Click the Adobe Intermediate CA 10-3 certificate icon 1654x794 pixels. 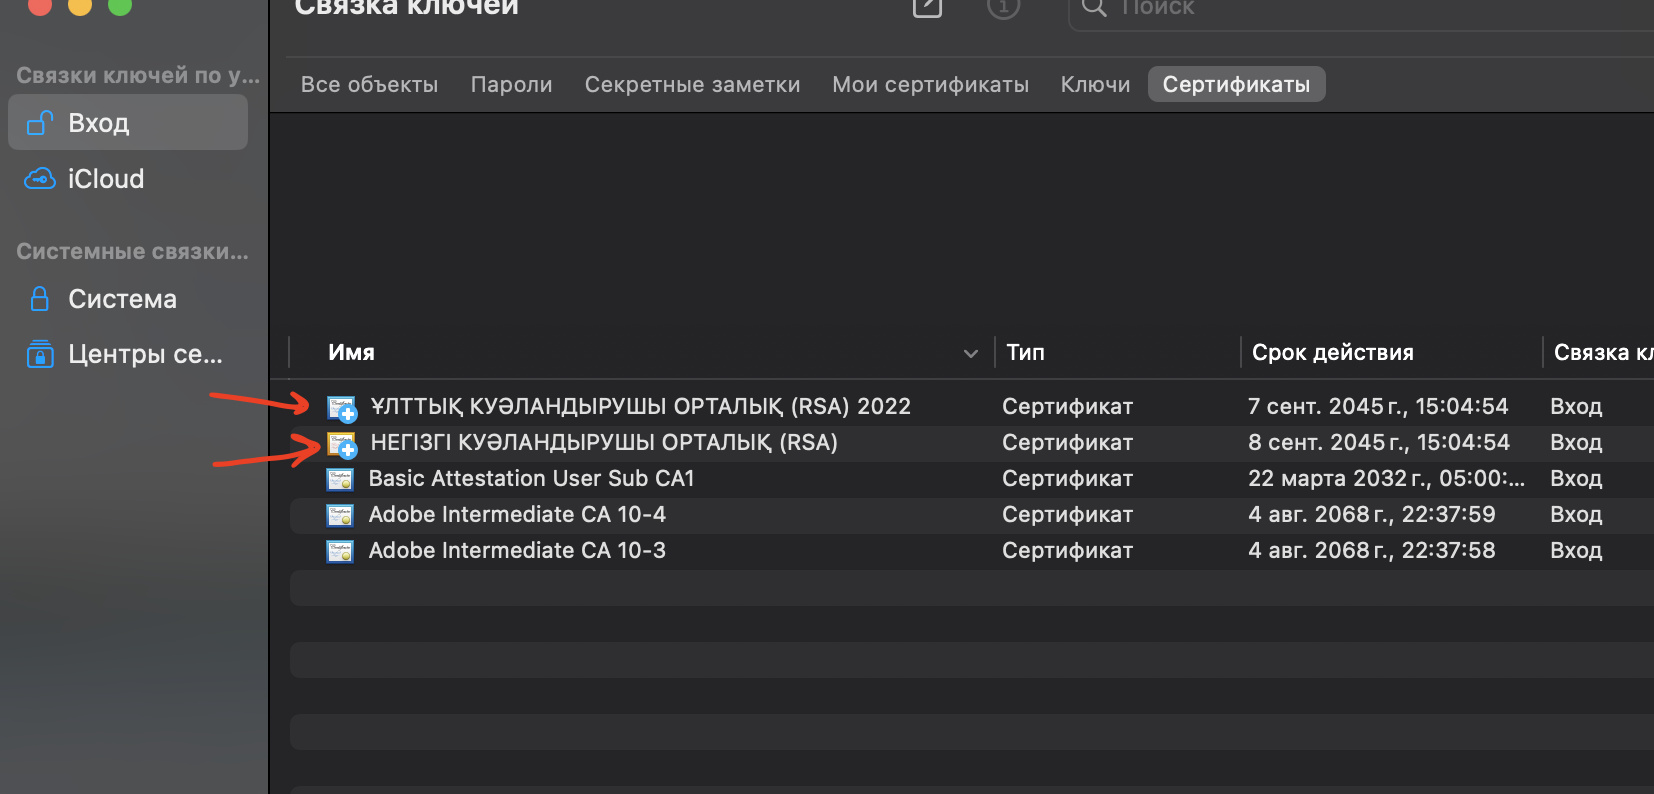[340, 551]
